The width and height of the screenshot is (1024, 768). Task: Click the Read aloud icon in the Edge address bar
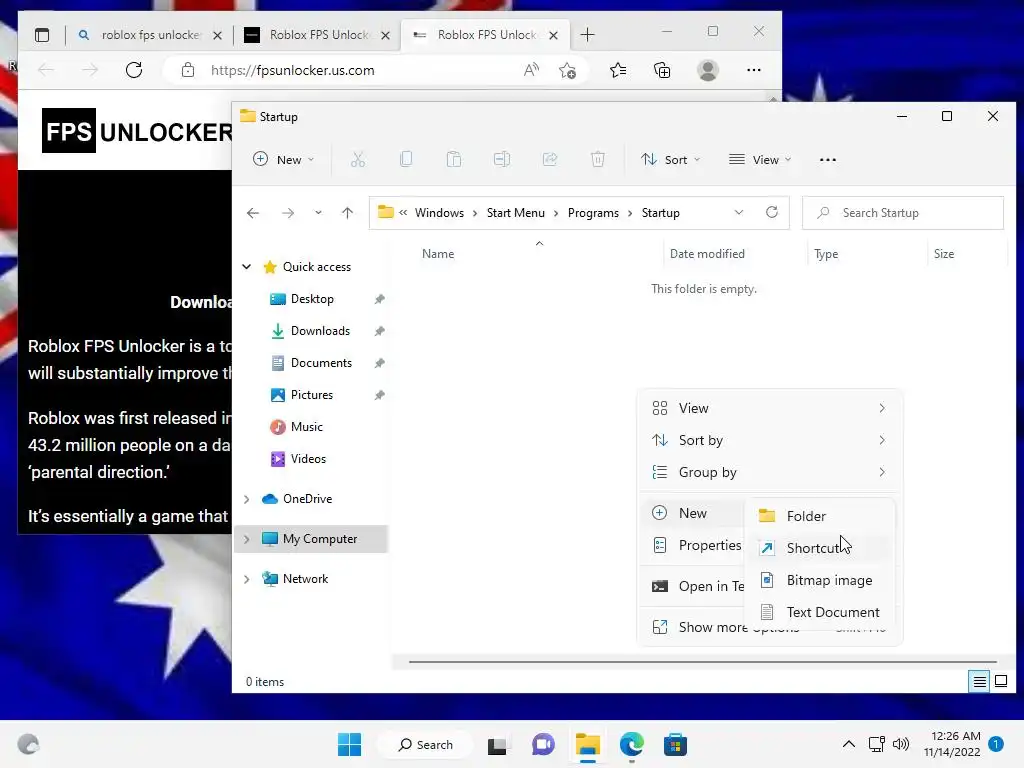point(531,70)
